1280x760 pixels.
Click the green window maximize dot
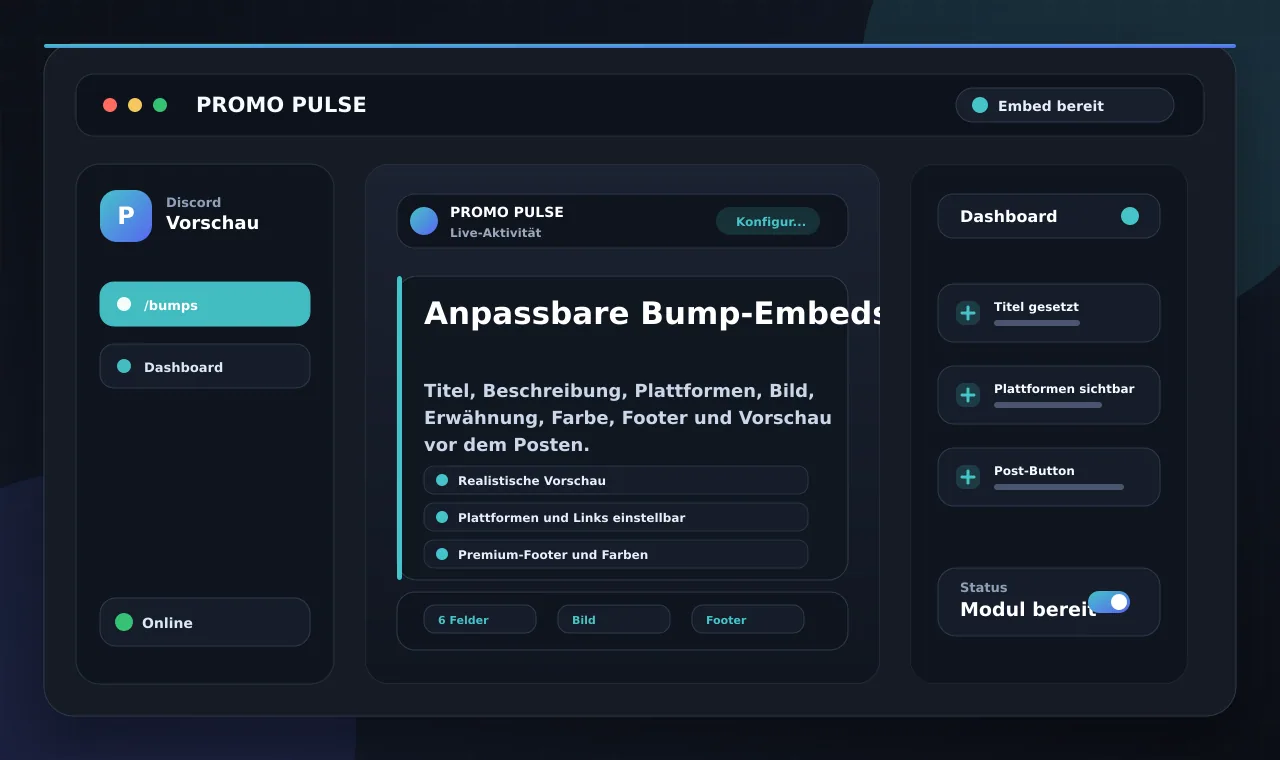[x=160, y=105]
